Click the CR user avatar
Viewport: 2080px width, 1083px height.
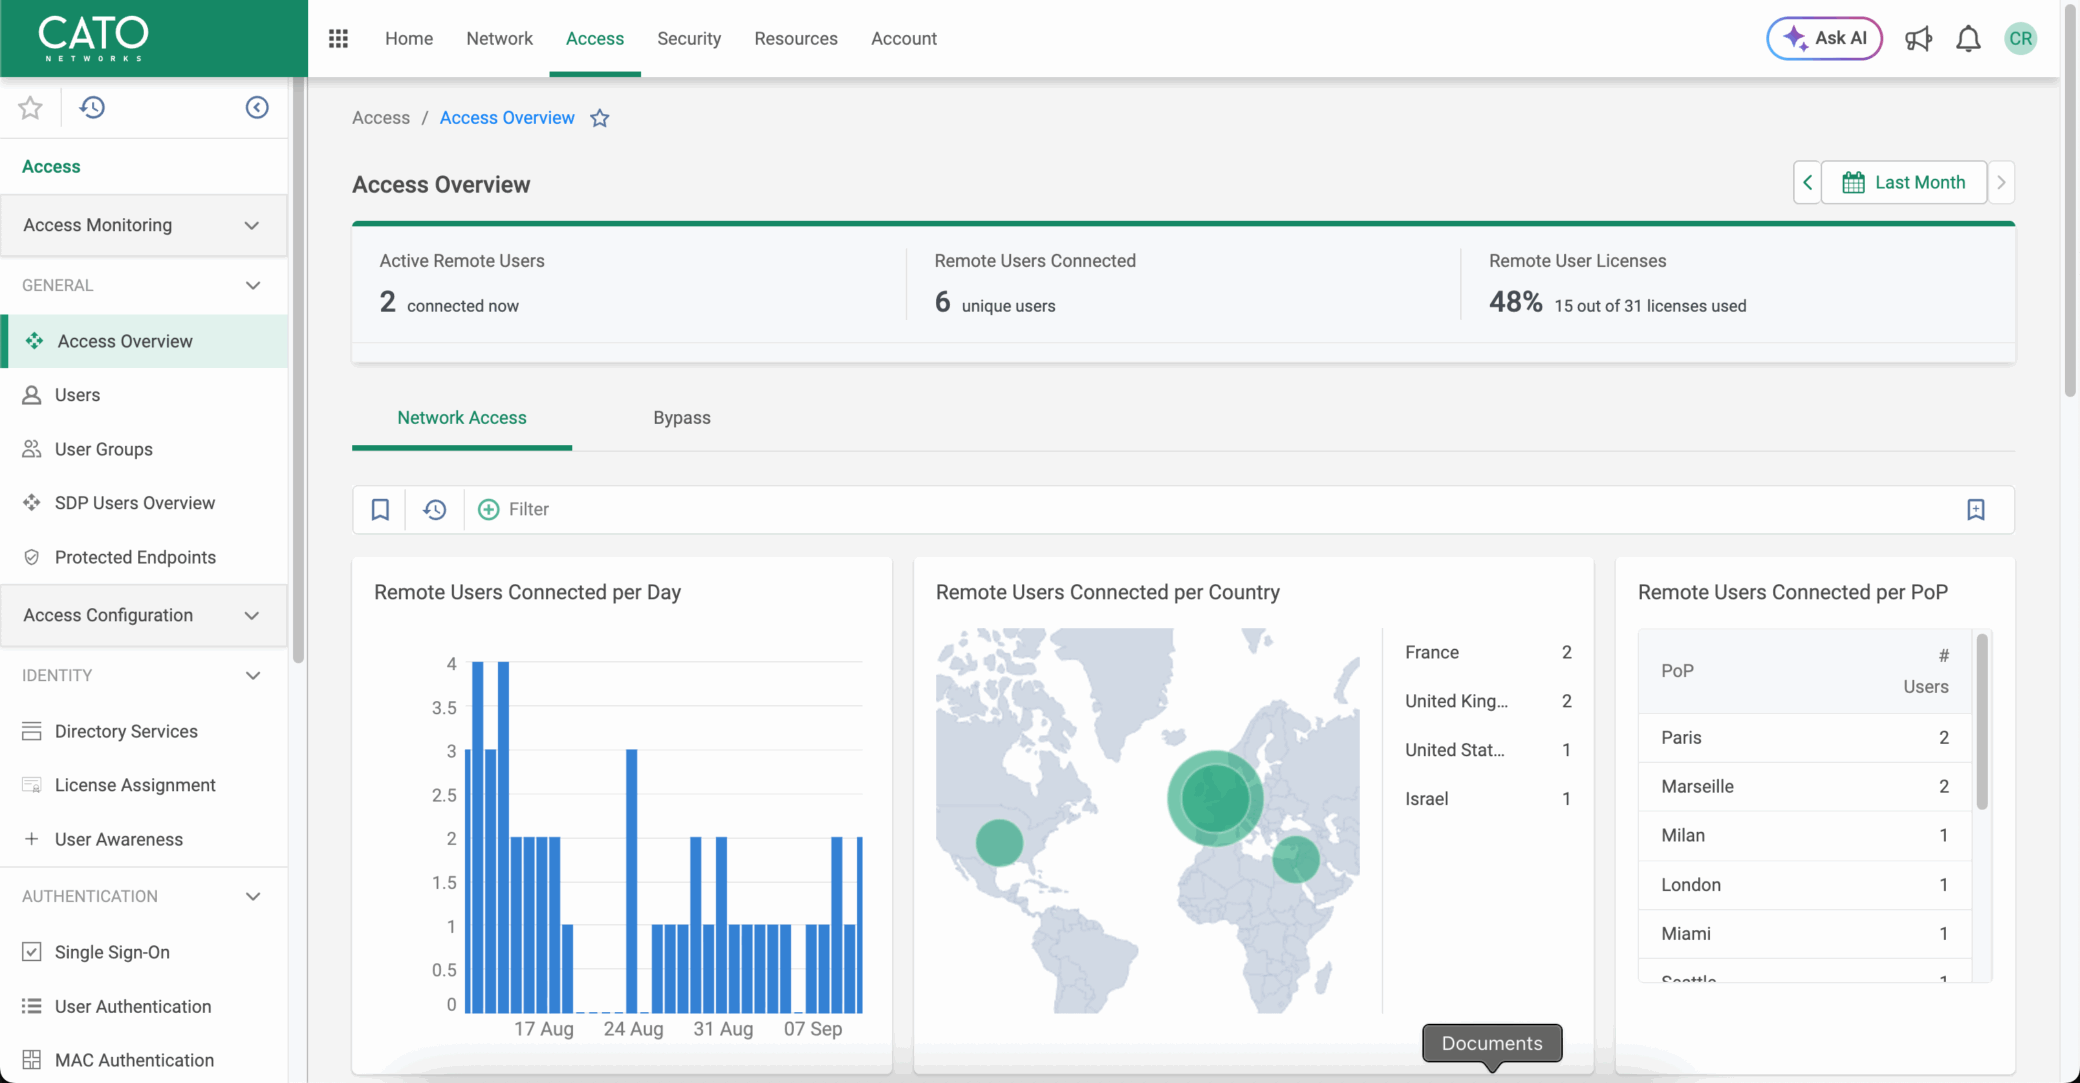pos(2020,39)
